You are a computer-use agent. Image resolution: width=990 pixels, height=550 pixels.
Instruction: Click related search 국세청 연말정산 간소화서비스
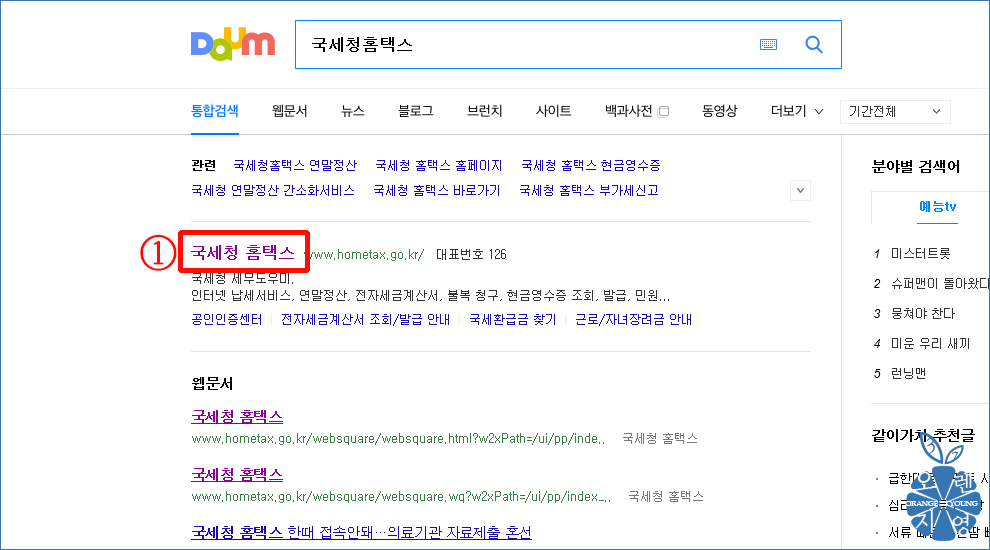[273, 191]
